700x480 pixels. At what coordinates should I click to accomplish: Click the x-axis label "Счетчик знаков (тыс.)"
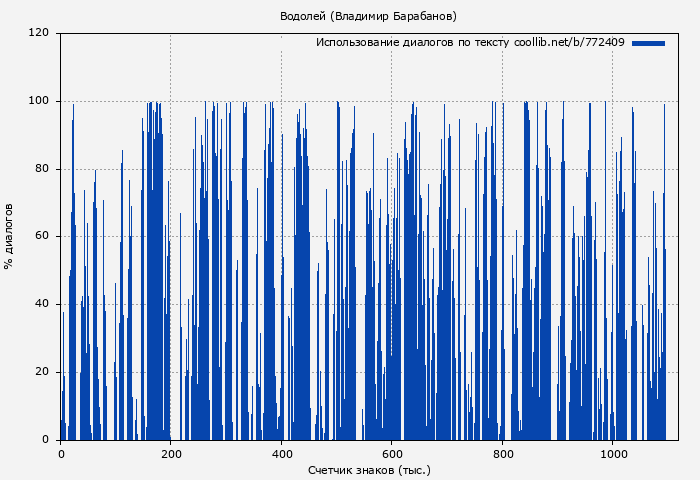(x=369, y=469)
